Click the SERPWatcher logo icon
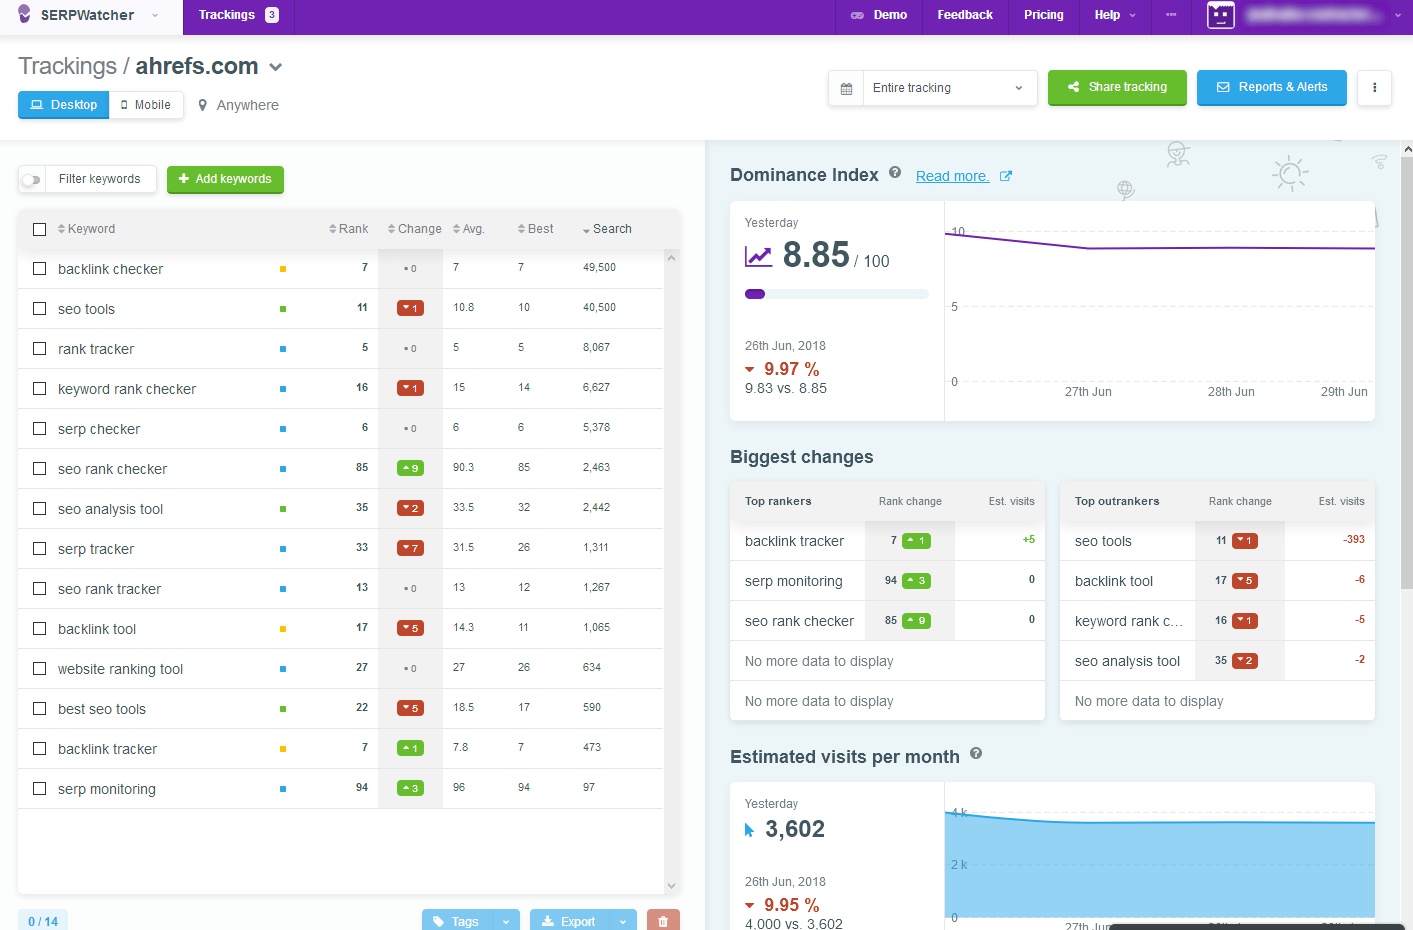Viewport: 1413px width, 930px height. [x=25, y=14]
